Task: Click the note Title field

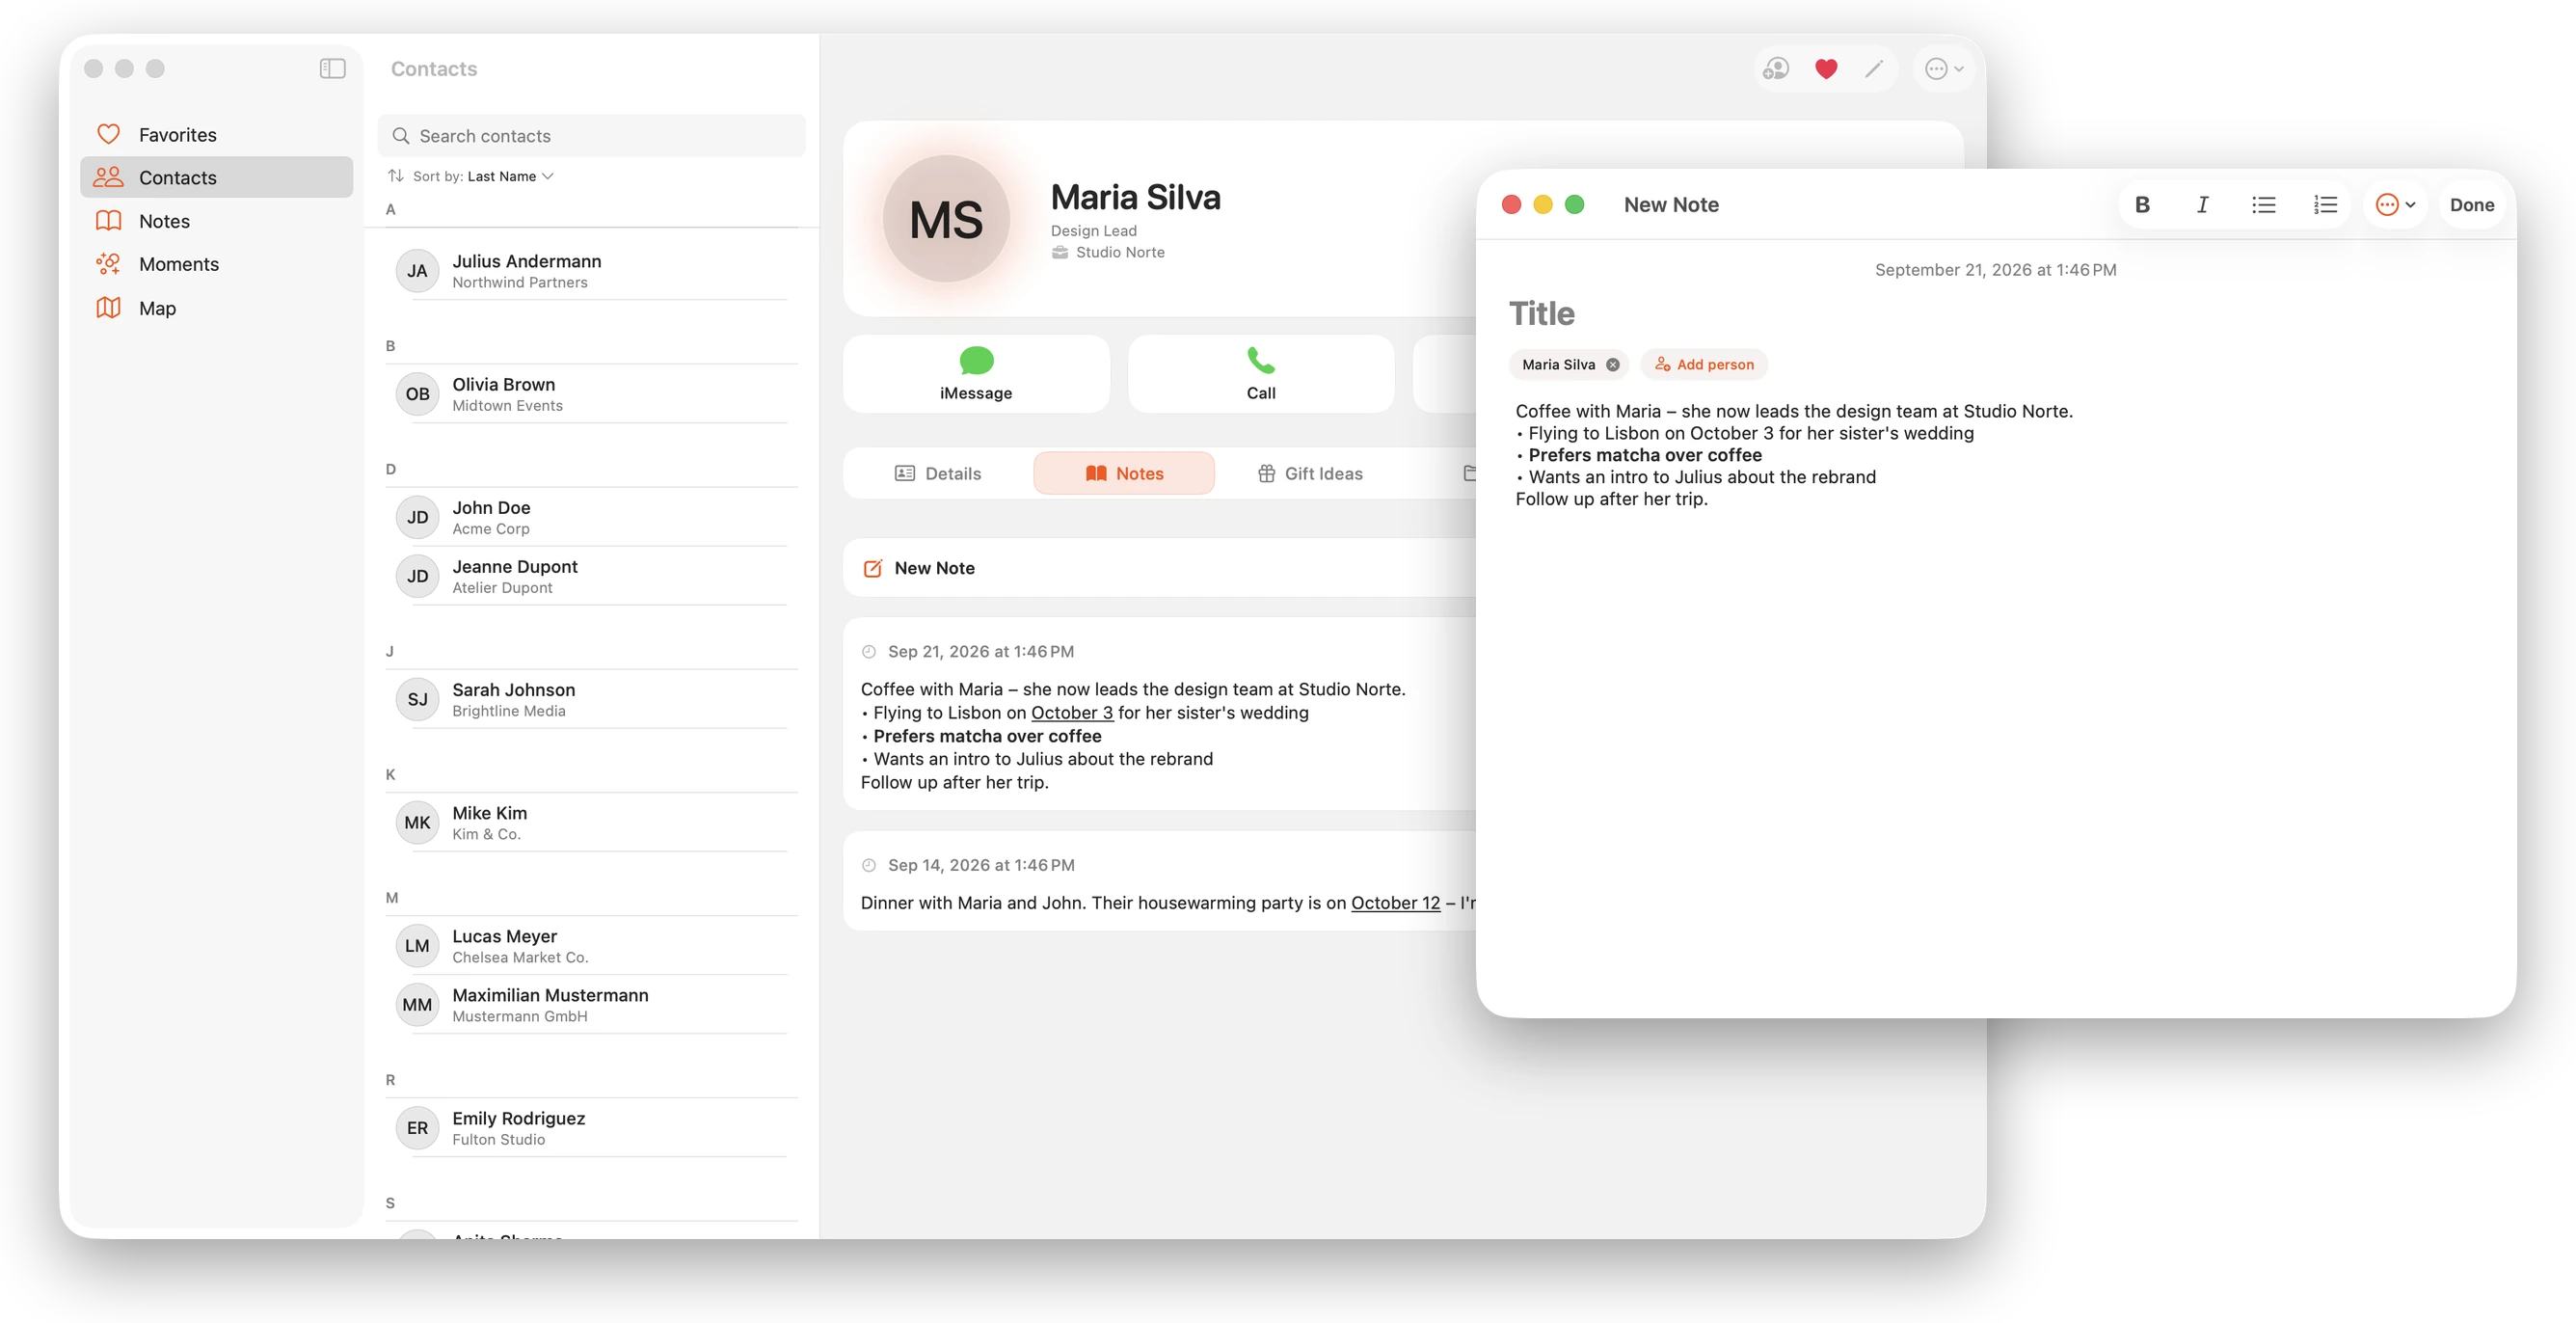Action: [x=1542, y=313]
